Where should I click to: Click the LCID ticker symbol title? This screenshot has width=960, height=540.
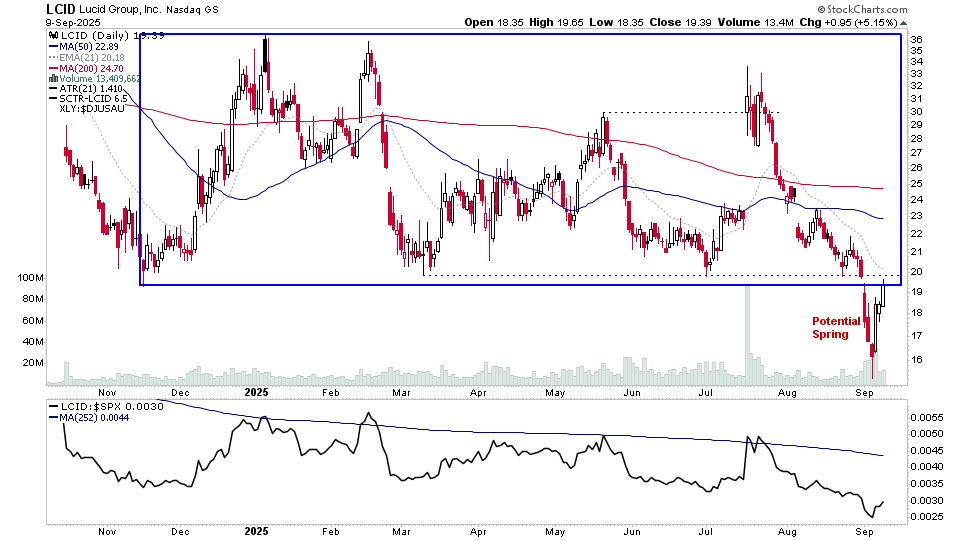click(61, 9)
